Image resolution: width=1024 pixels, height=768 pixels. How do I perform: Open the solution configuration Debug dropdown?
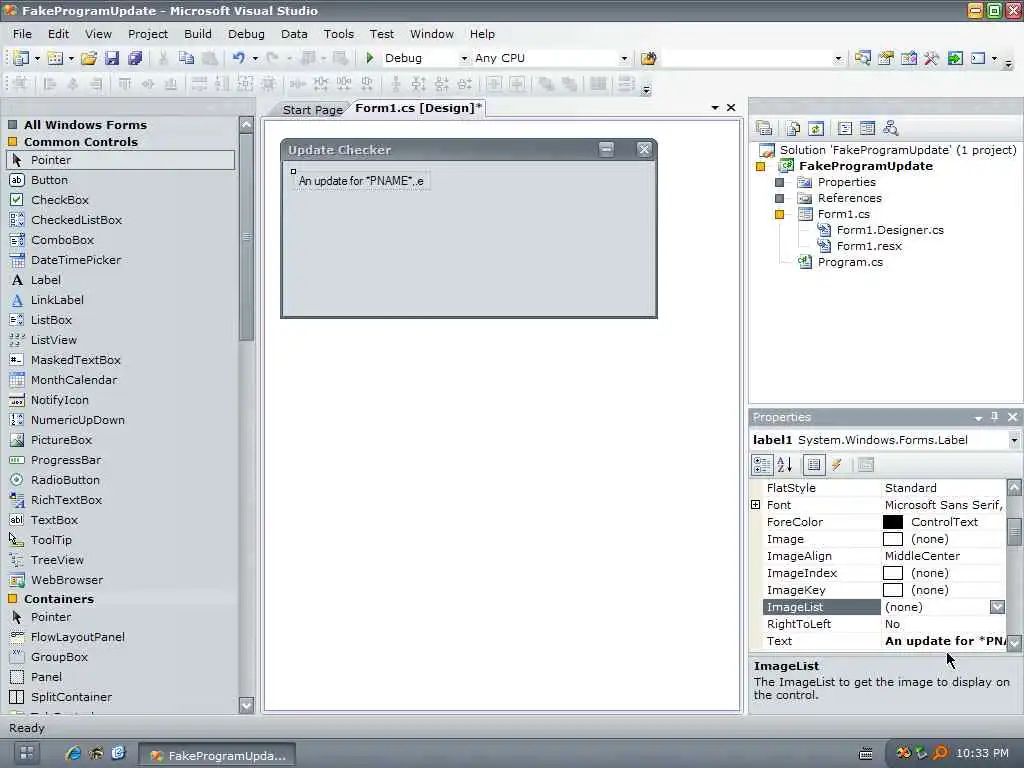tap(464, 58)
